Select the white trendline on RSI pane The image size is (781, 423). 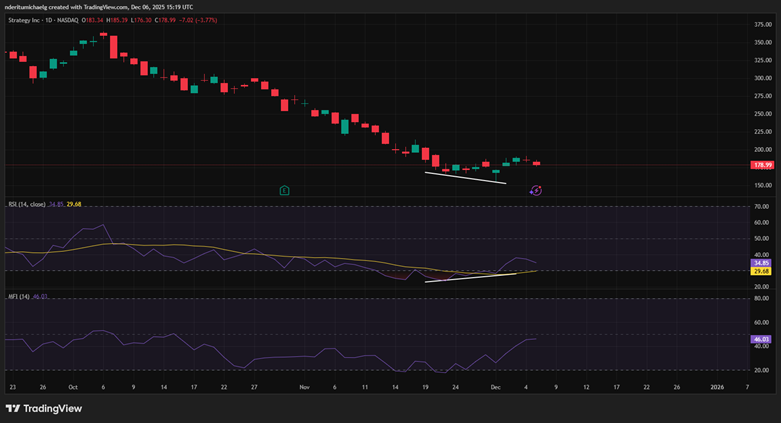[x=470, y=276]
